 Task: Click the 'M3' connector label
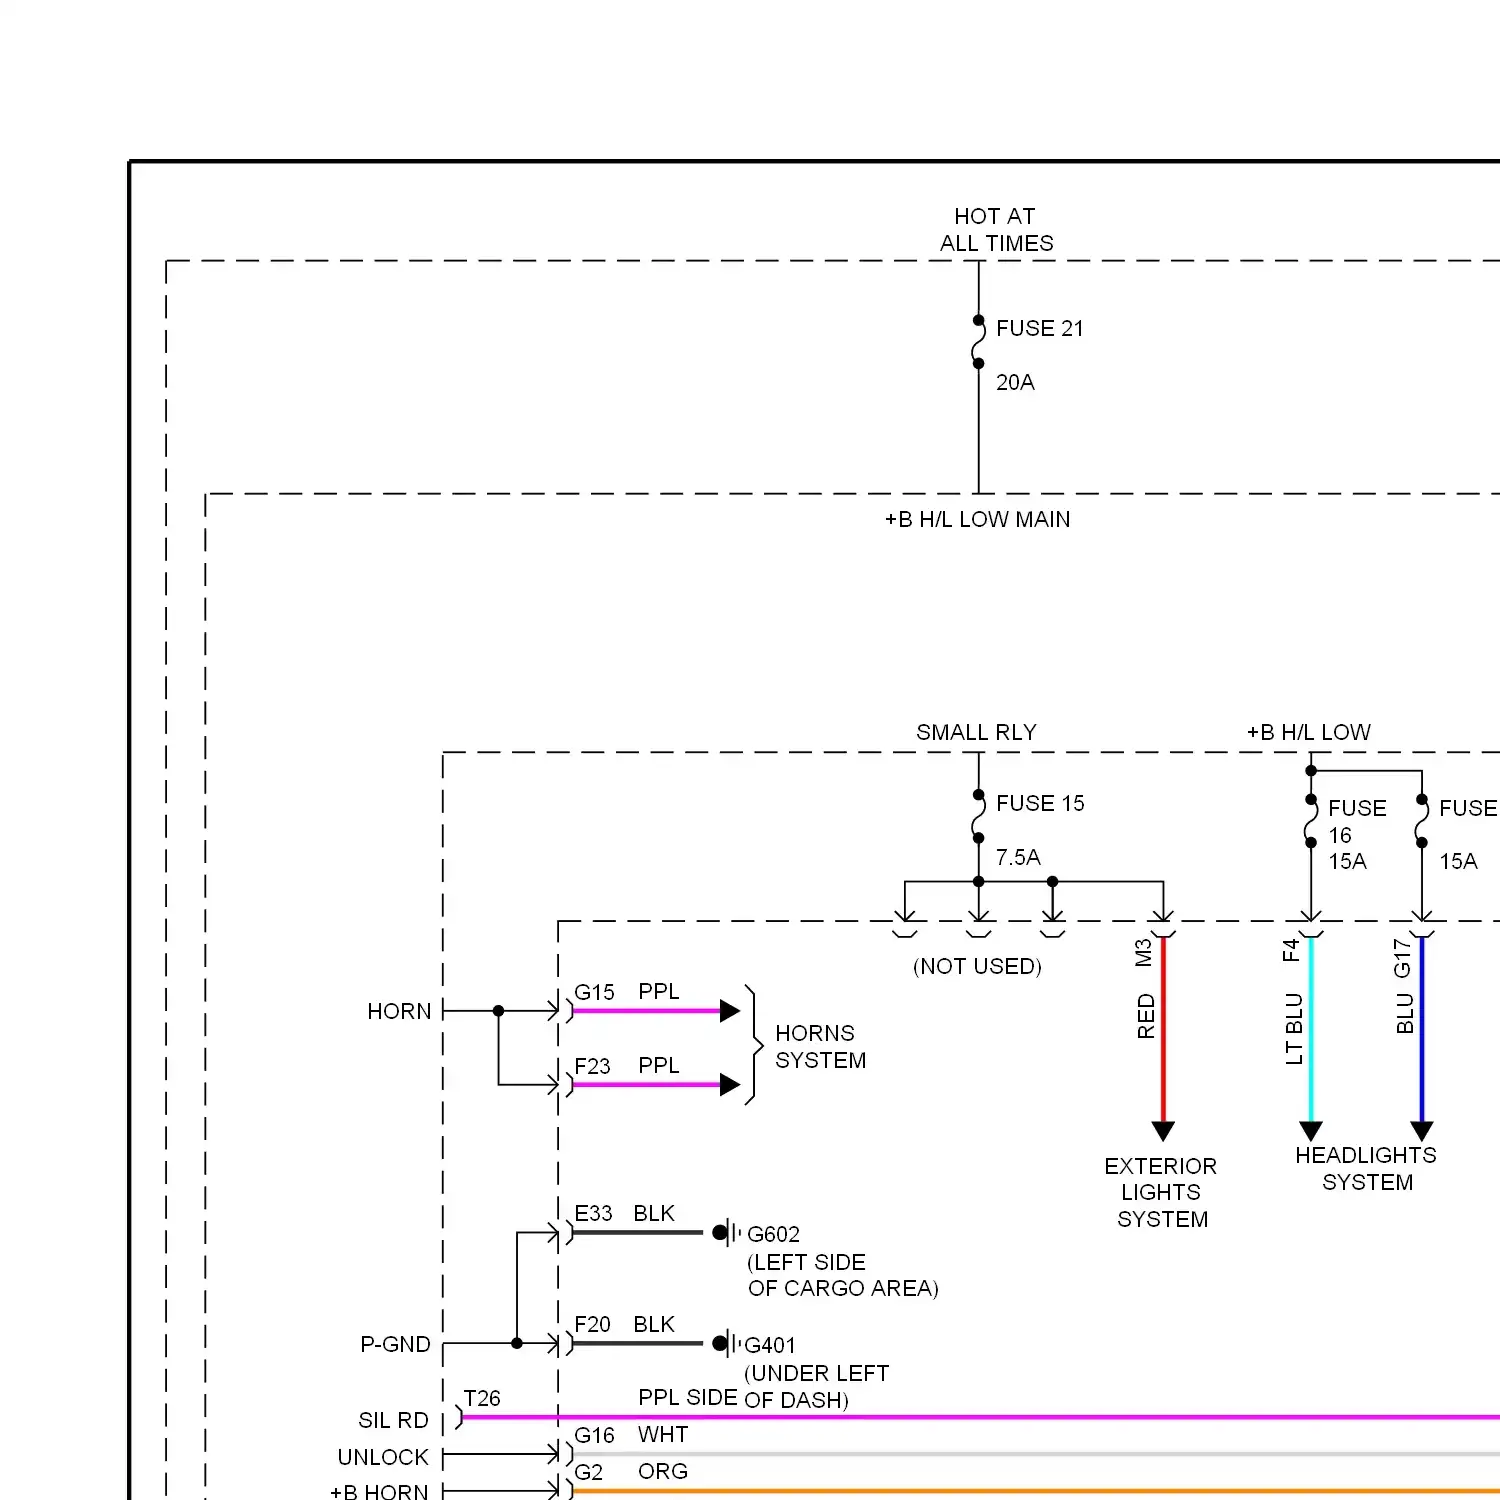[1144, 952]
